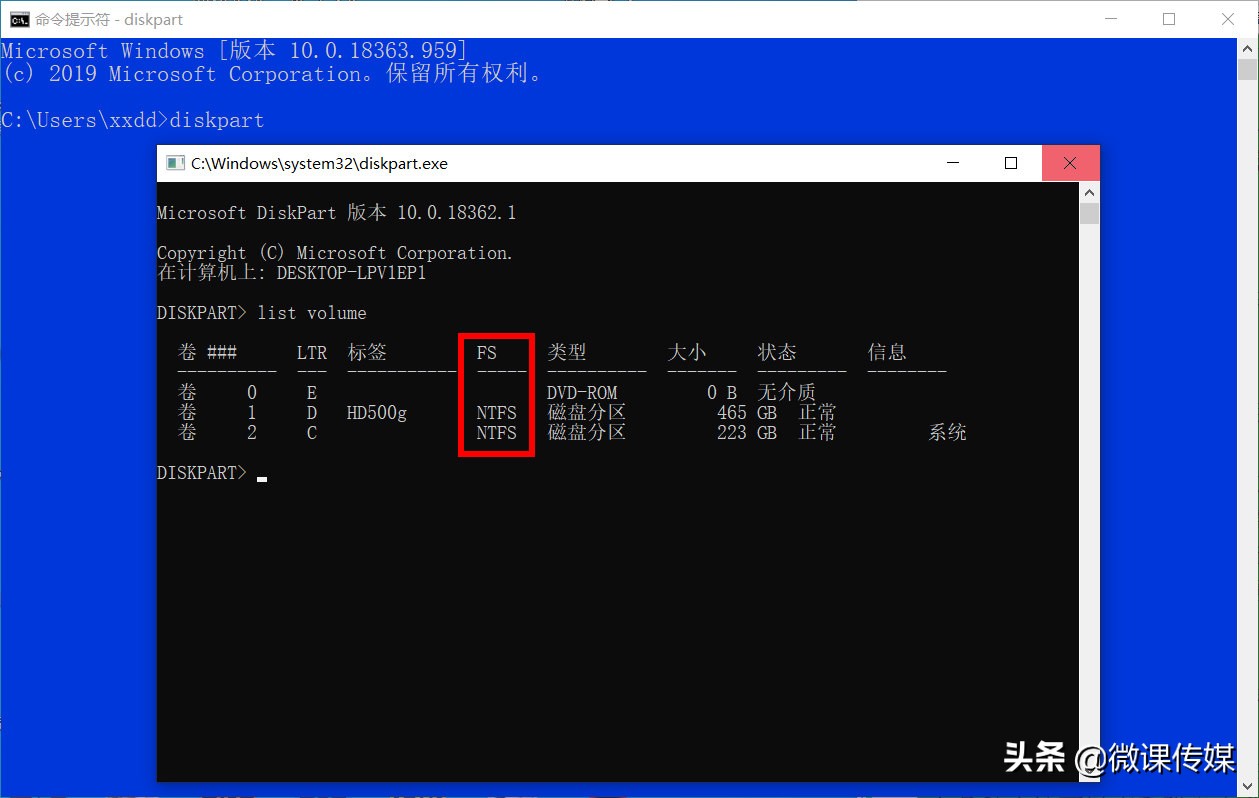
Task: Click the 'LTR' column header
Action: 312,353
